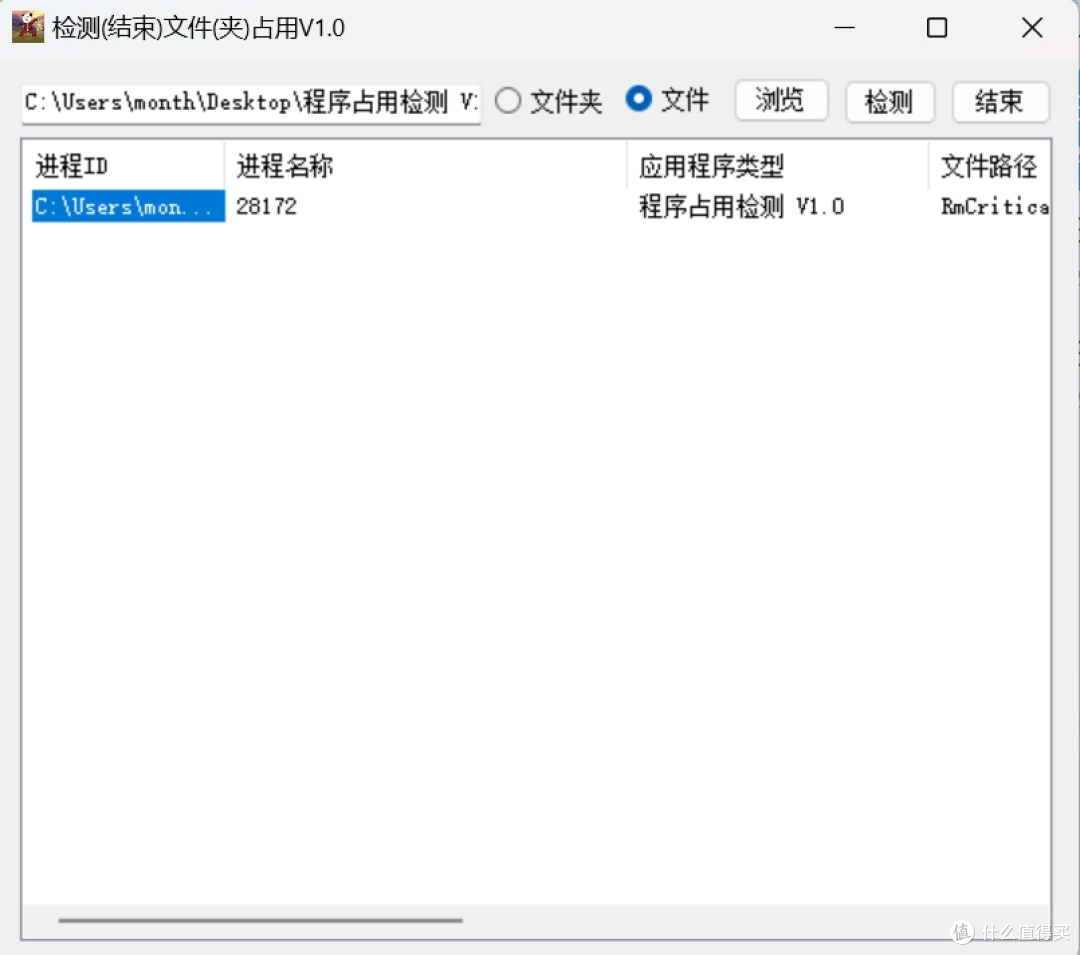Minimize the window
Viewport: 1080px width, 955px height.
pyautogui.click(x=844, y=28)
